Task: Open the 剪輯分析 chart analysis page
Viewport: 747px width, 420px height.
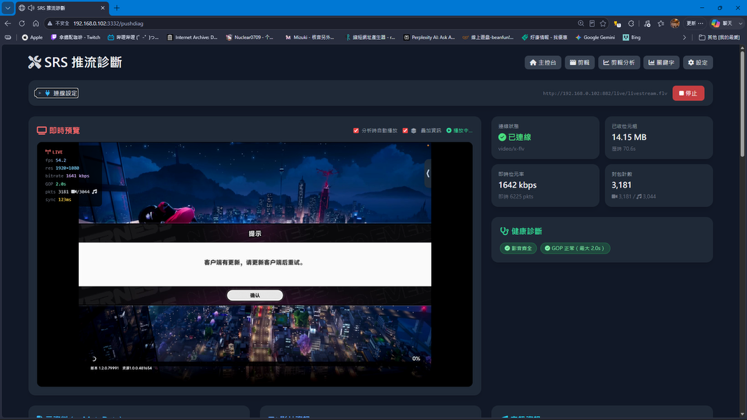Action: click(619, 62)
